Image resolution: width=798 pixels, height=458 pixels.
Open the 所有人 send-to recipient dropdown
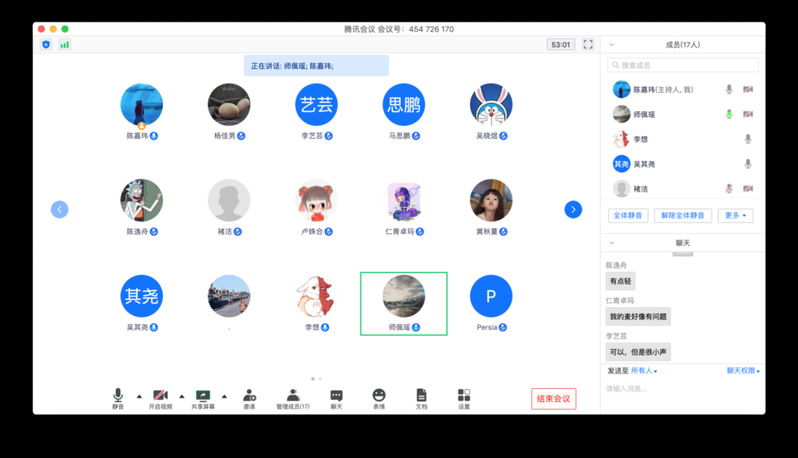643,371
